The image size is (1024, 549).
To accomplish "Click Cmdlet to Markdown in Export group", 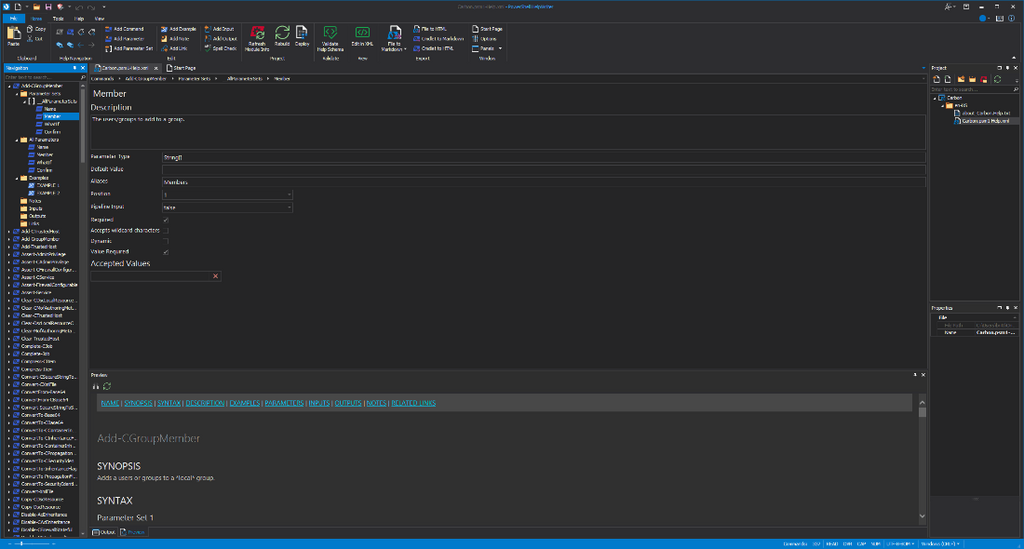I will point(438,39).
